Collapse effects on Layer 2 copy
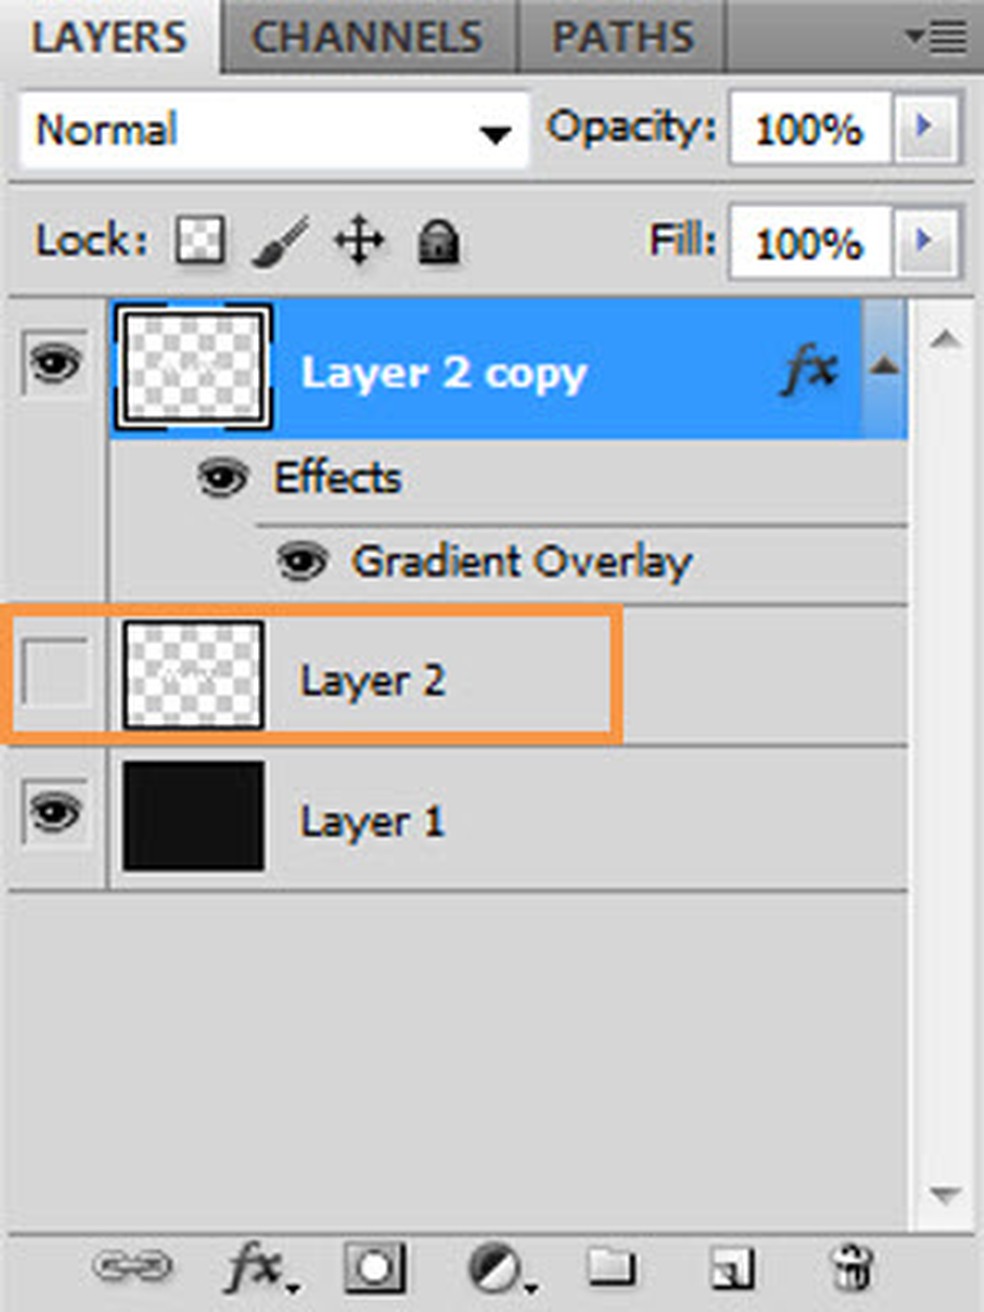Screen dimensions: 984x1312 (883, 366)
